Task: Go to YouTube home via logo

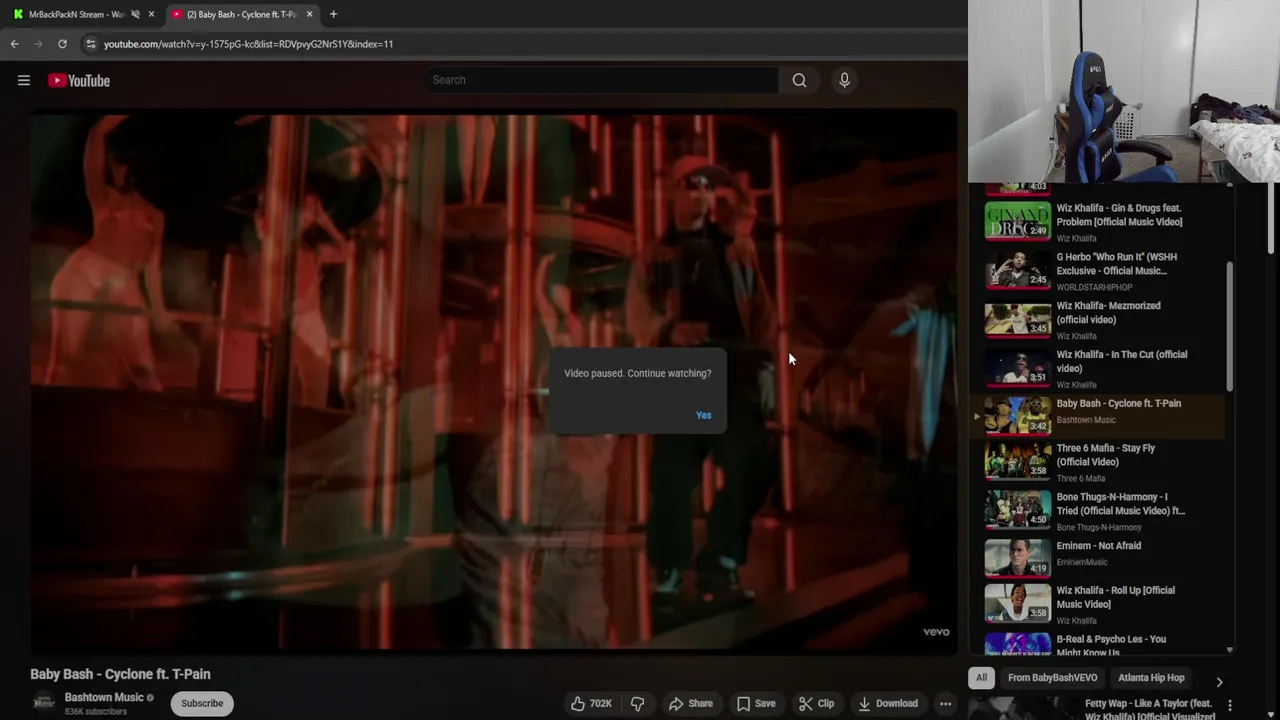Action: click(79, 81)
